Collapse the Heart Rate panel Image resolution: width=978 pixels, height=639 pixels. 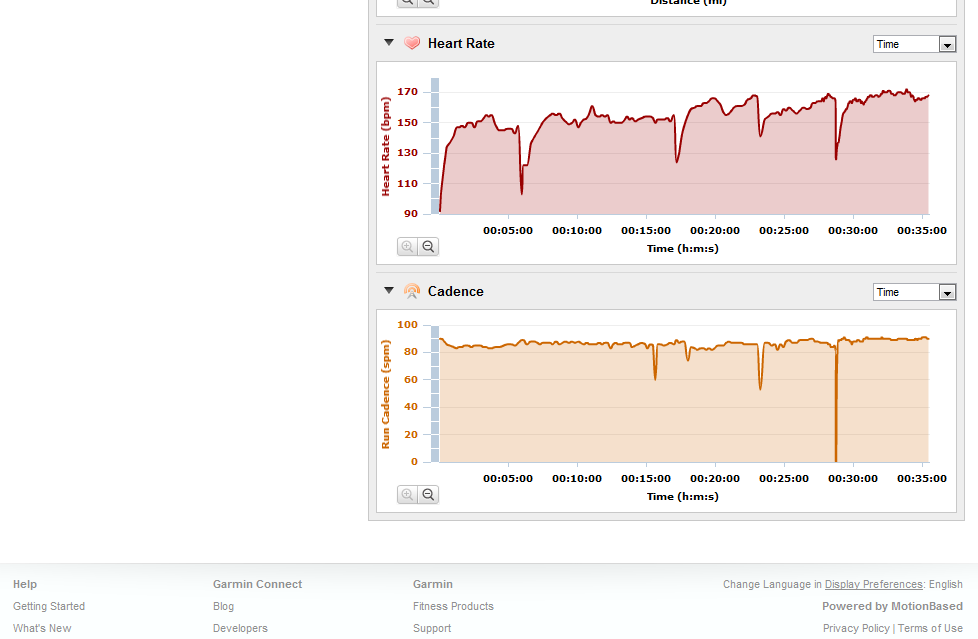coord(389,42)
